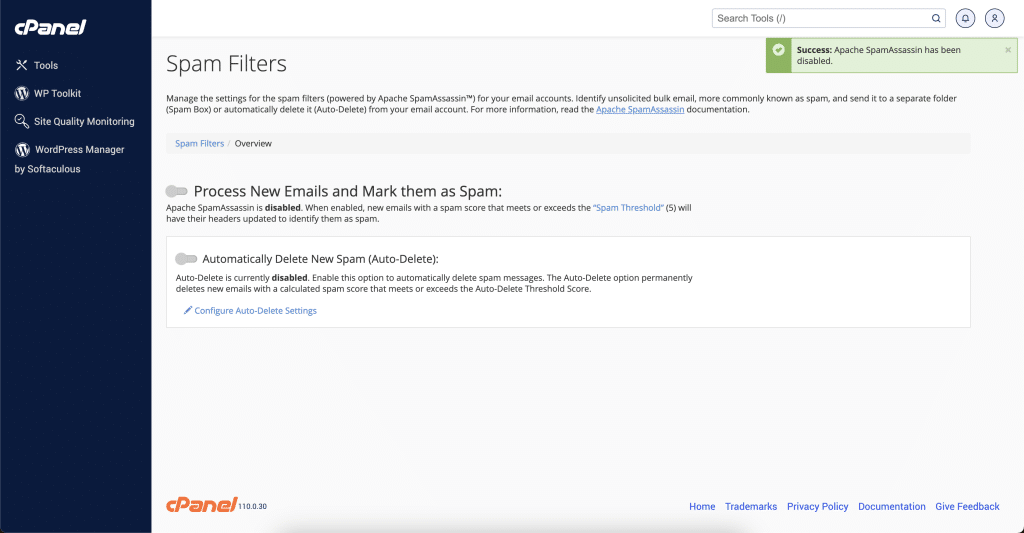Click the WP Toolkit WordPress icon
The image size is (1024, 533).
pos(22,93)
